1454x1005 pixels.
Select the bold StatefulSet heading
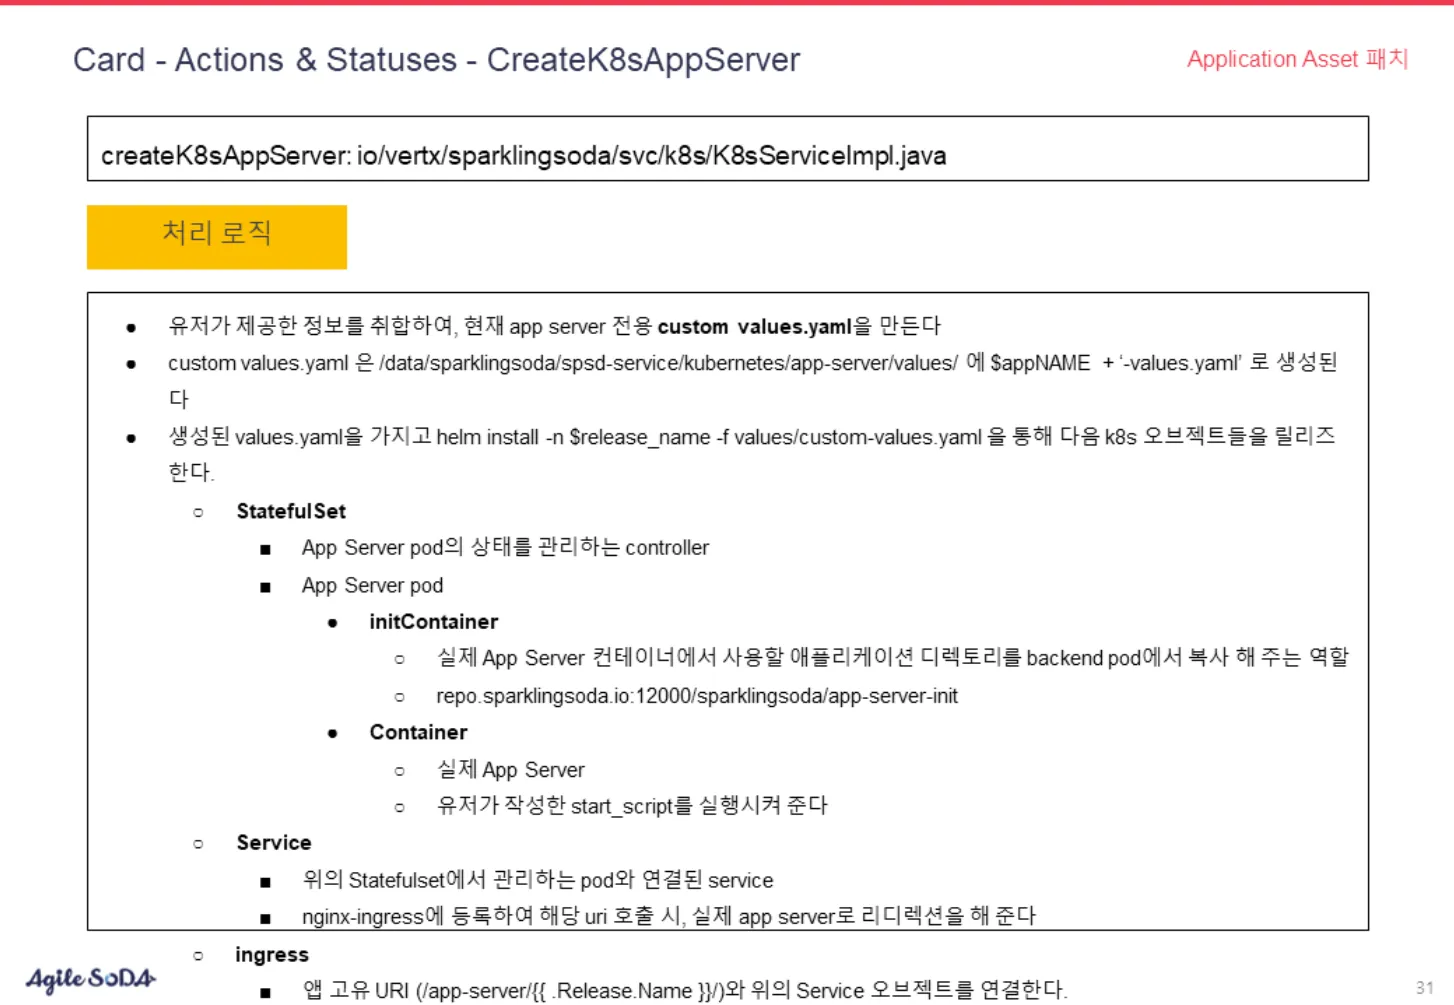point(291,511)
